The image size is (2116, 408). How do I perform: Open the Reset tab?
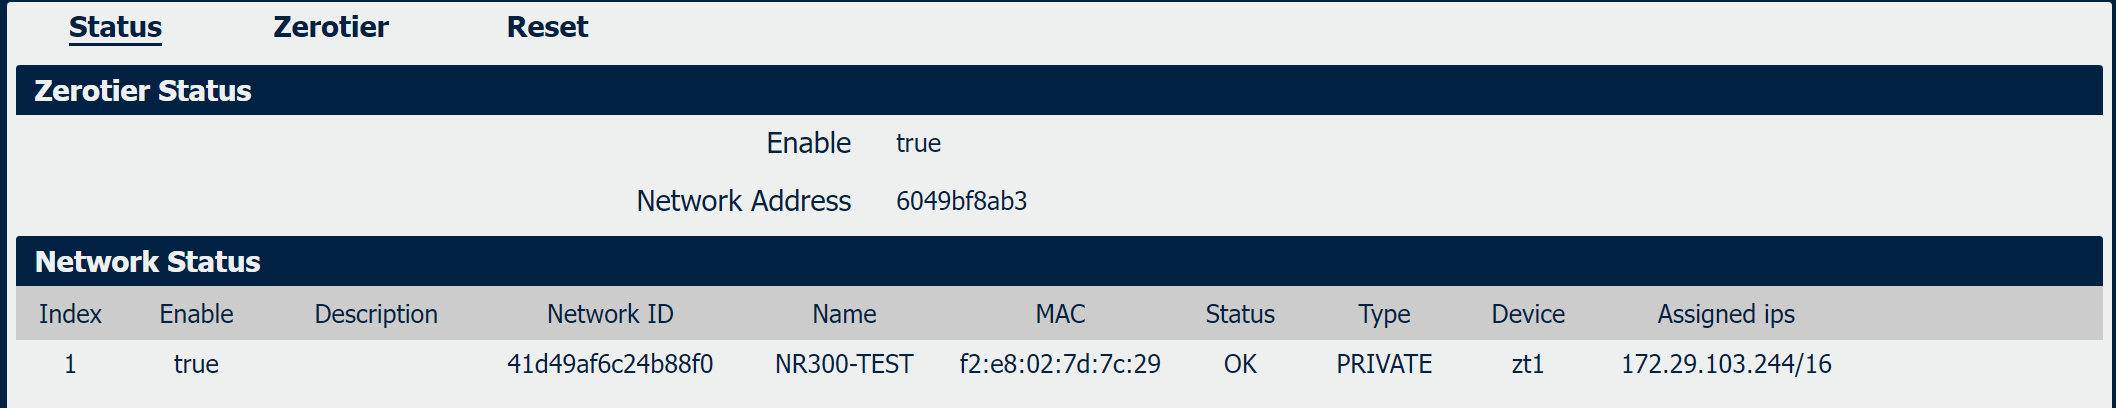[x=547, y=27]
